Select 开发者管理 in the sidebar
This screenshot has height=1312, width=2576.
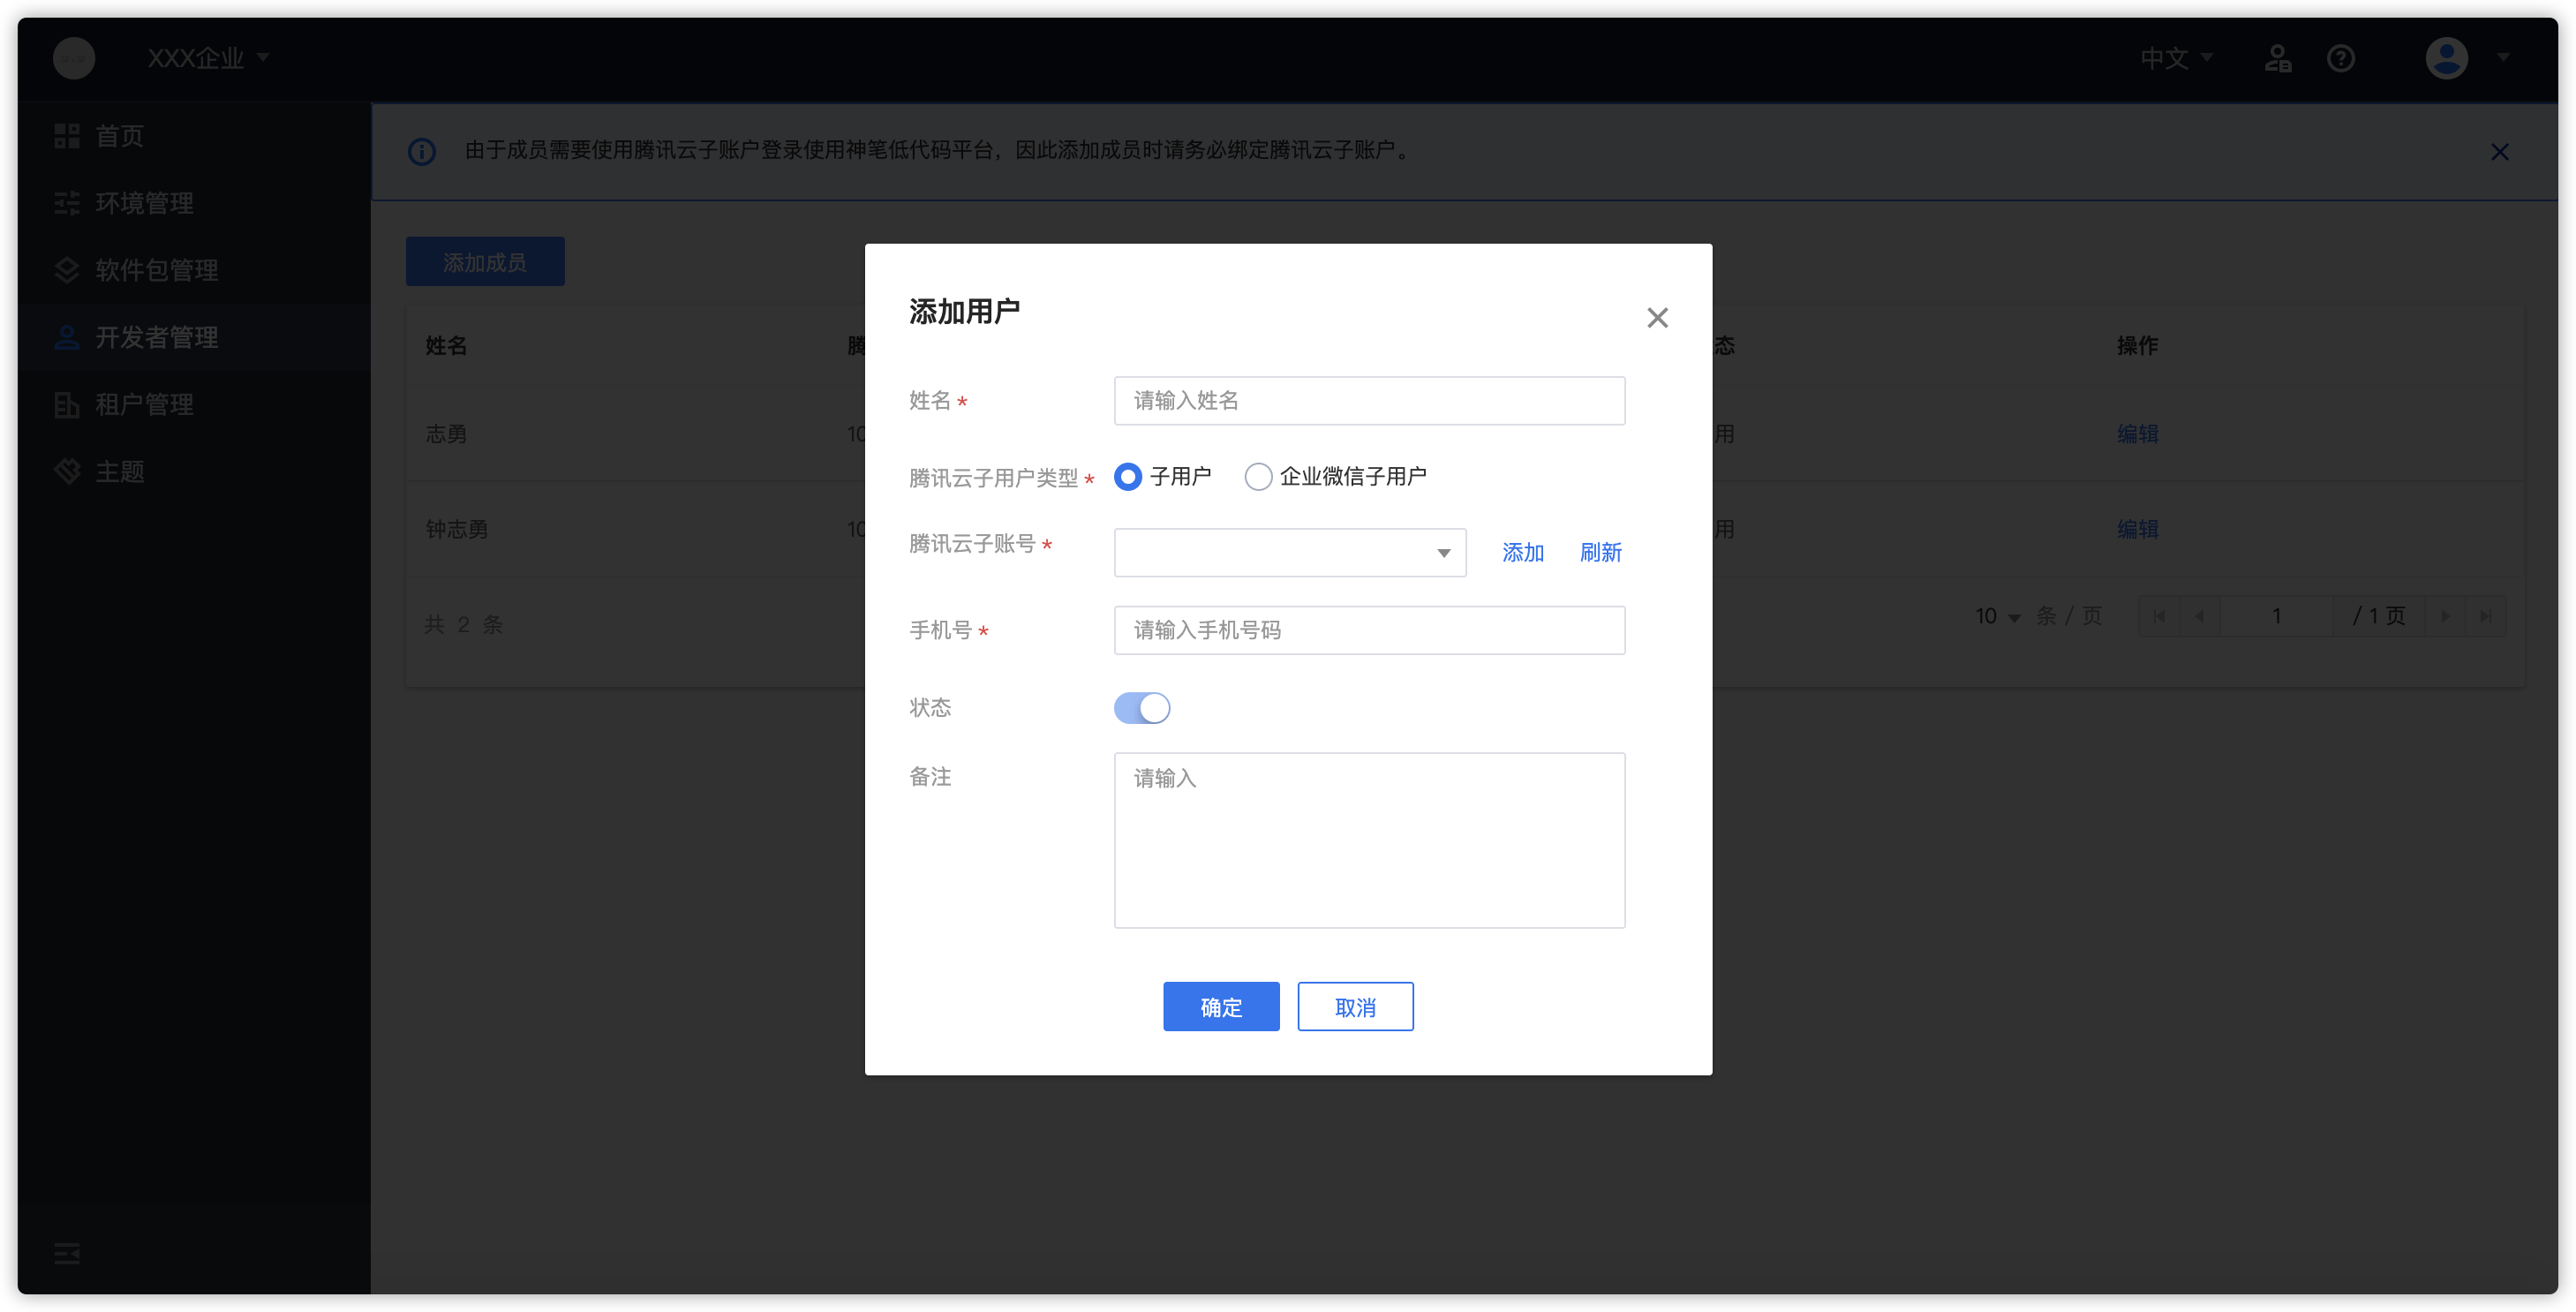(194, 337)
